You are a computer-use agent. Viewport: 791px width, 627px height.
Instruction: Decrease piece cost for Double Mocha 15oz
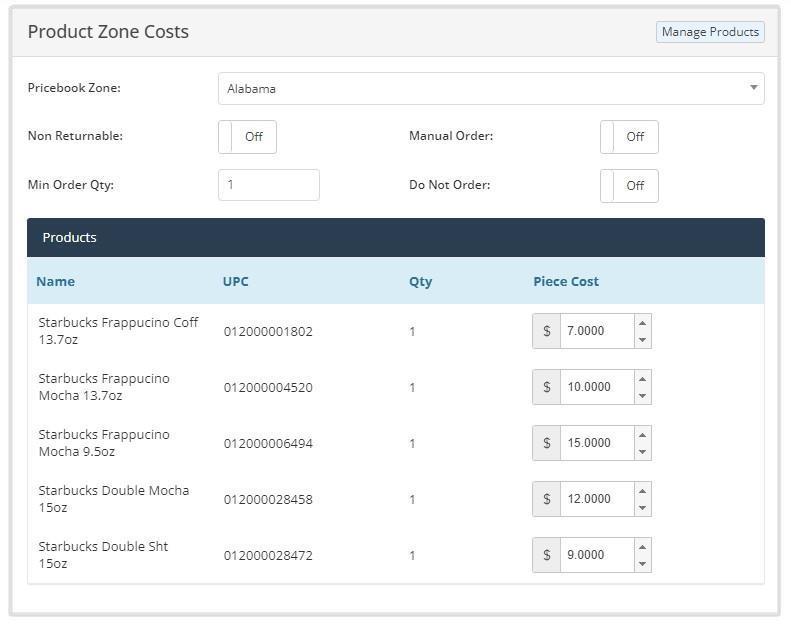(x=642, y=507)
